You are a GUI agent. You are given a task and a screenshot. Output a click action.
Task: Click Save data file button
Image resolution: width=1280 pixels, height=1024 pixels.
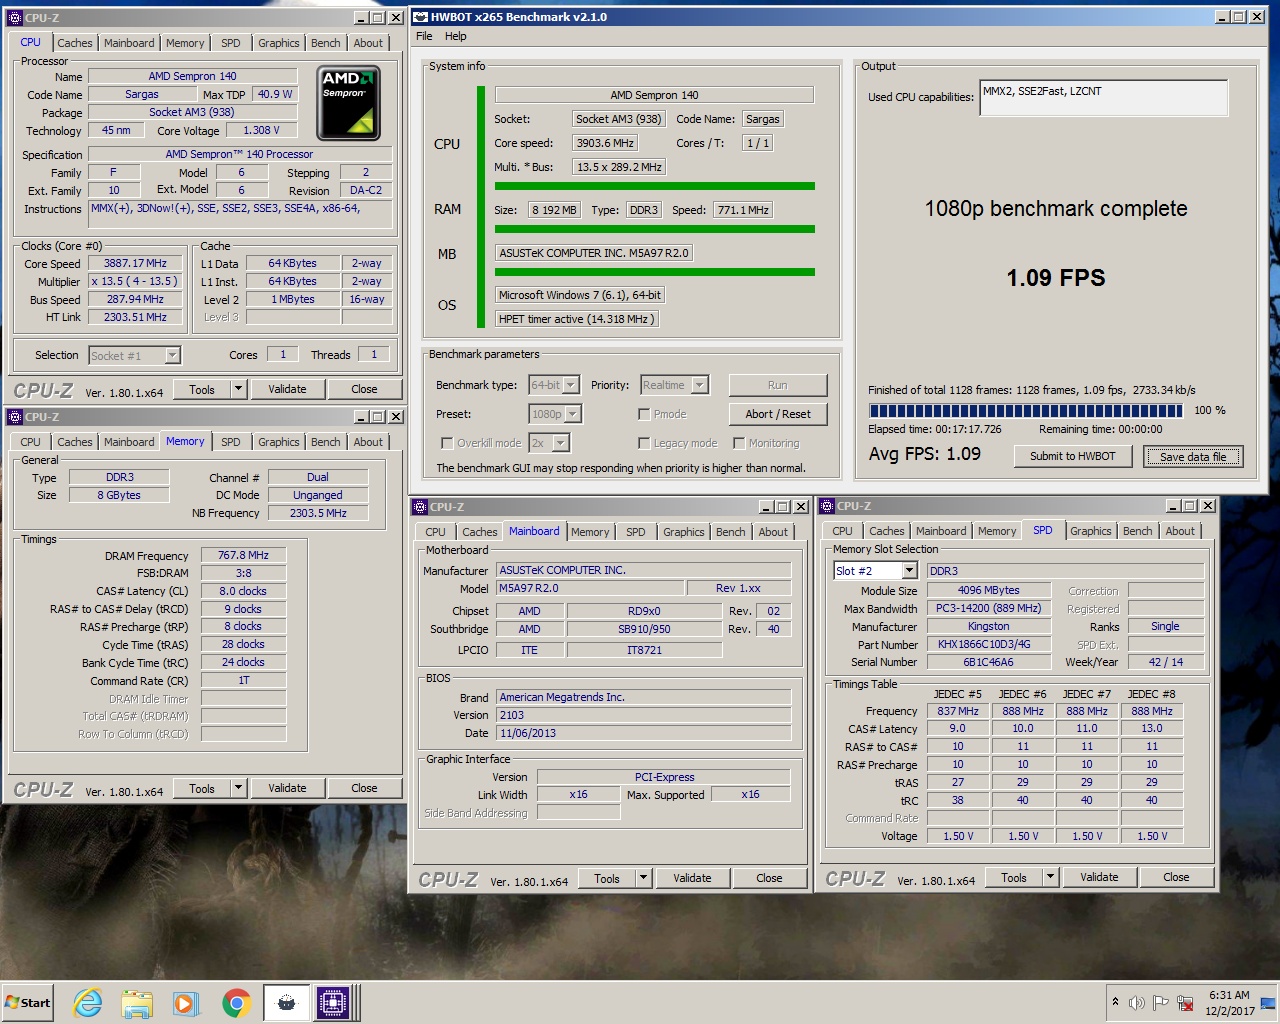[x=1193, y=457]
